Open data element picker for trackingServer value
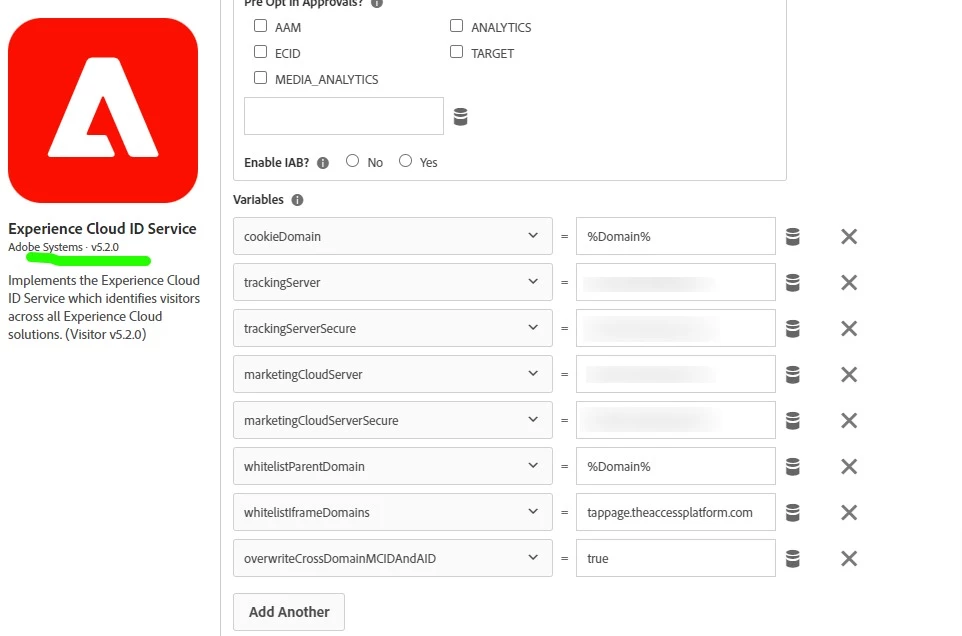This screenshot has width=962, height=636. coord(793,283)
